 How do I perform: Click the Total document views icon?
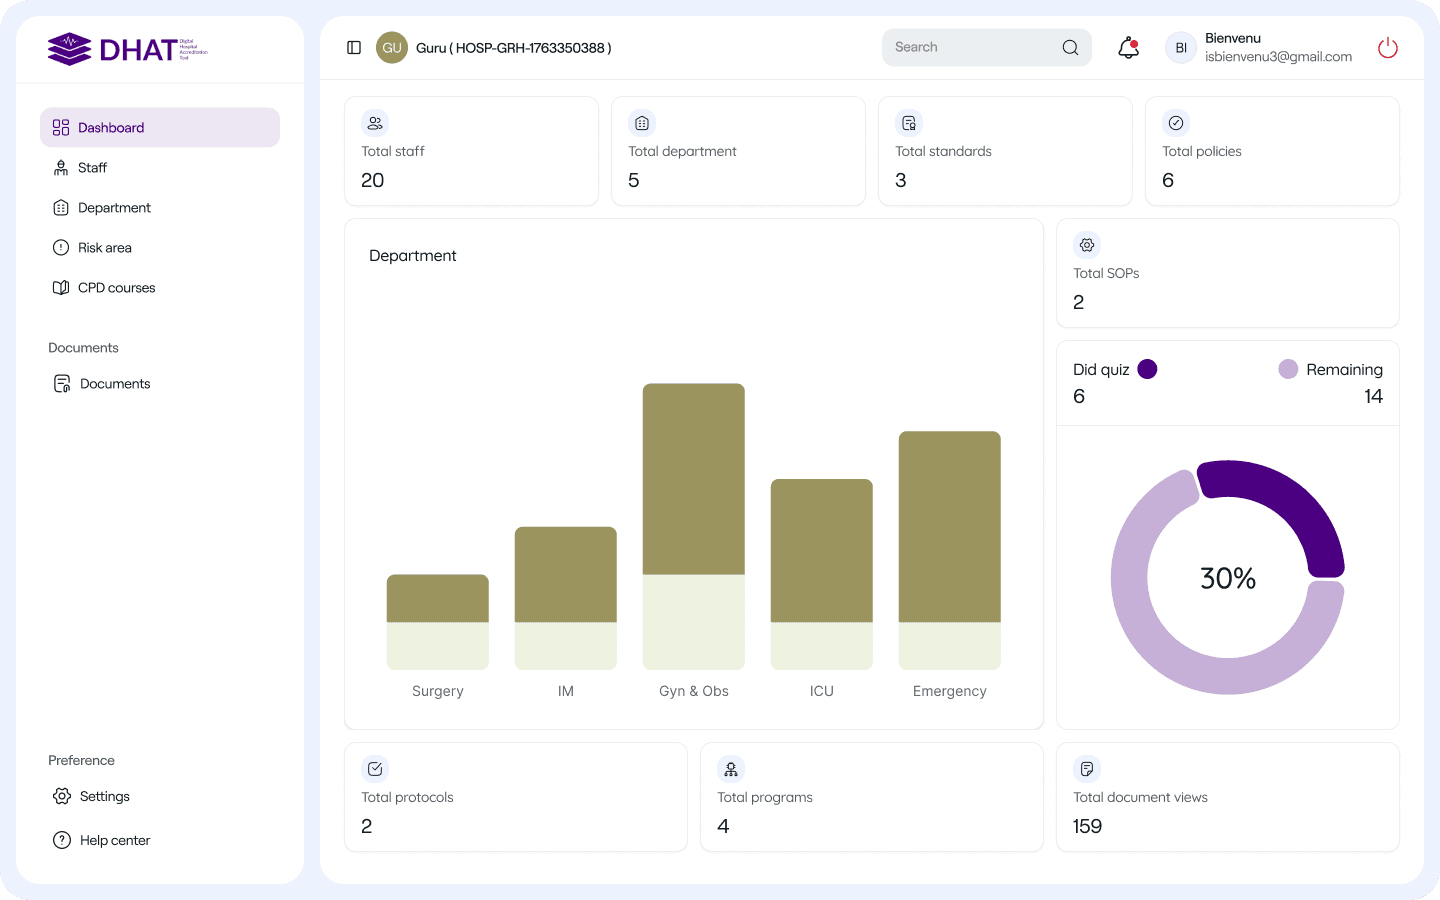1087,769
